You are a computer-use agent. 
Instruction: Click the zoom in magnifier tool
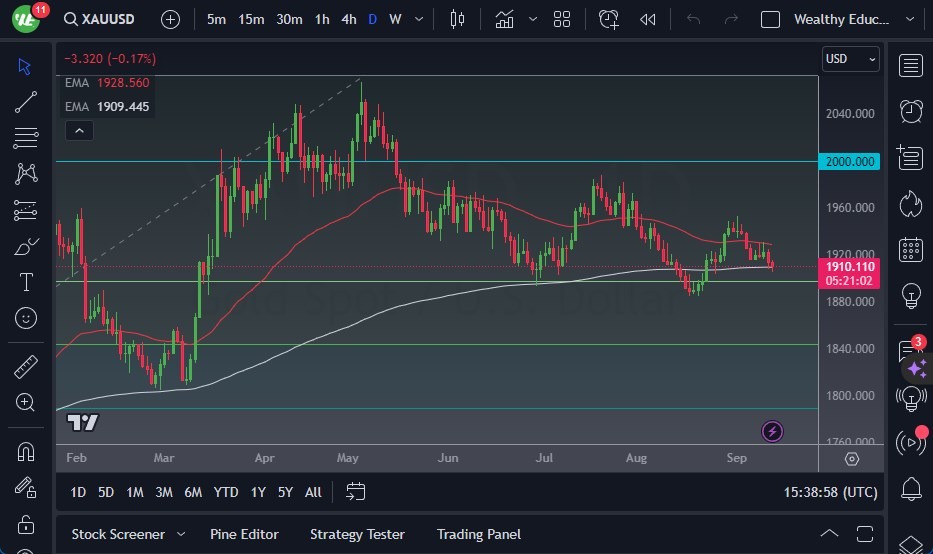click(x=26, y=402)
